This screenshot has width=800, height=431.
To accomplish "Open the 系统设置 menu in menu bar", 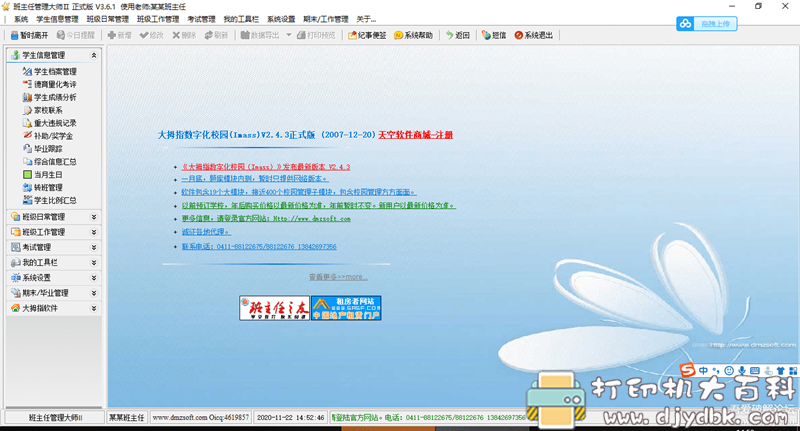I will tap(281, 19).
